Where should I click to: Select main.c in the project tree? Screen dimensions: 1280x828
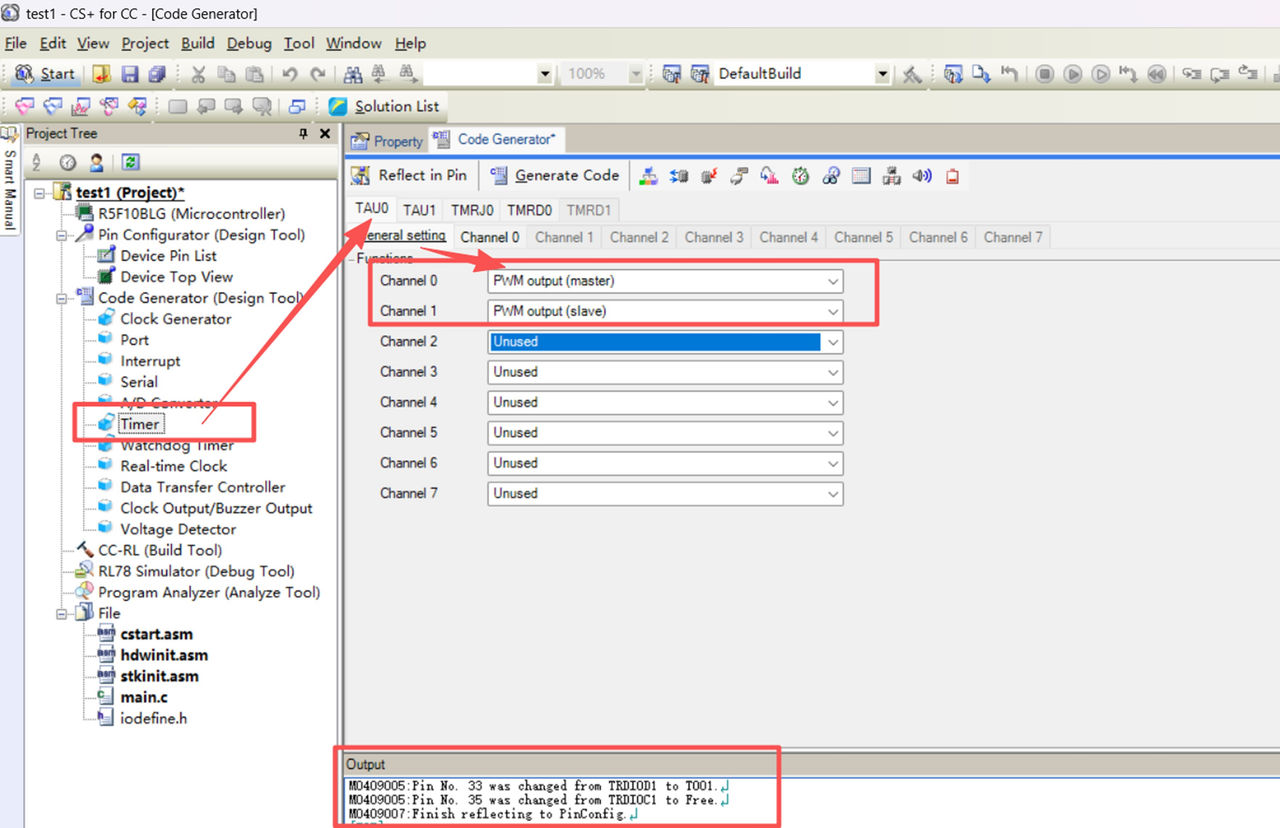point(143,697)
